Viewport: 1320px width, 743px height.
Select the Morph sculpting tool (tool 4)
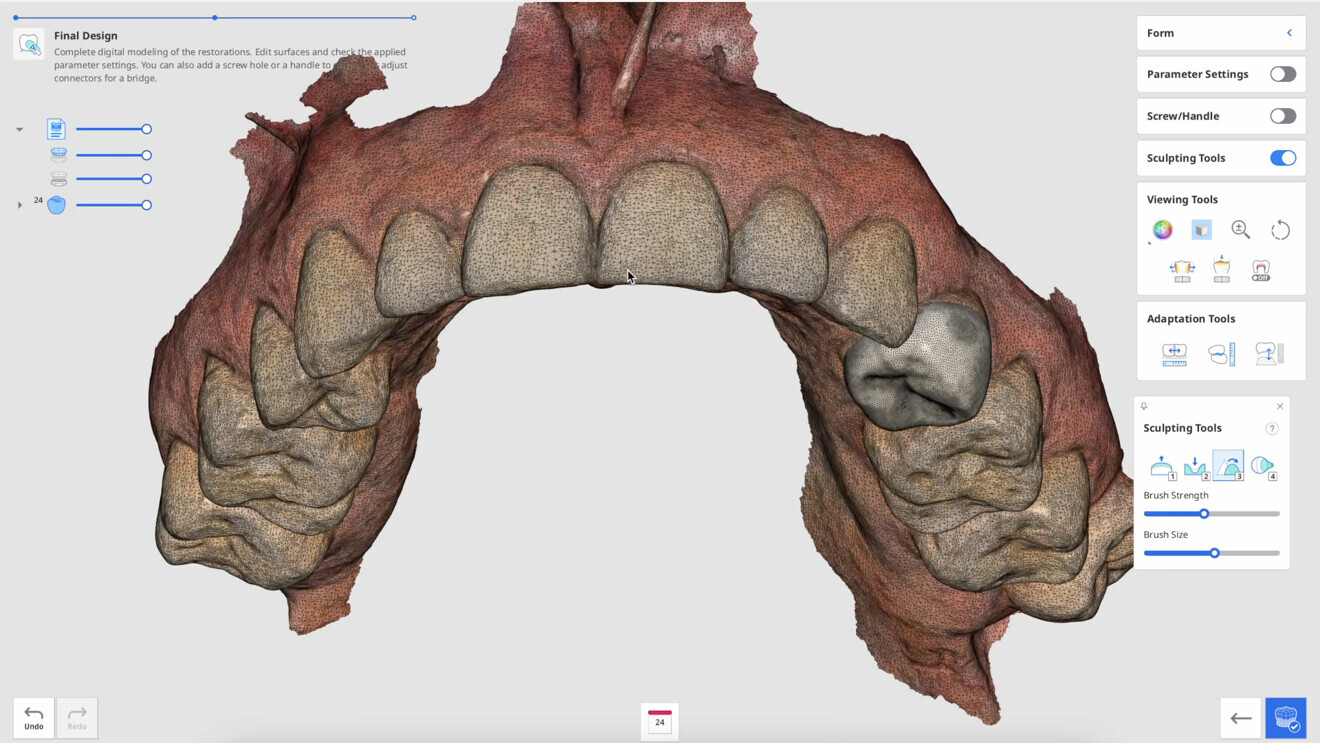(x=1263, y=466)
